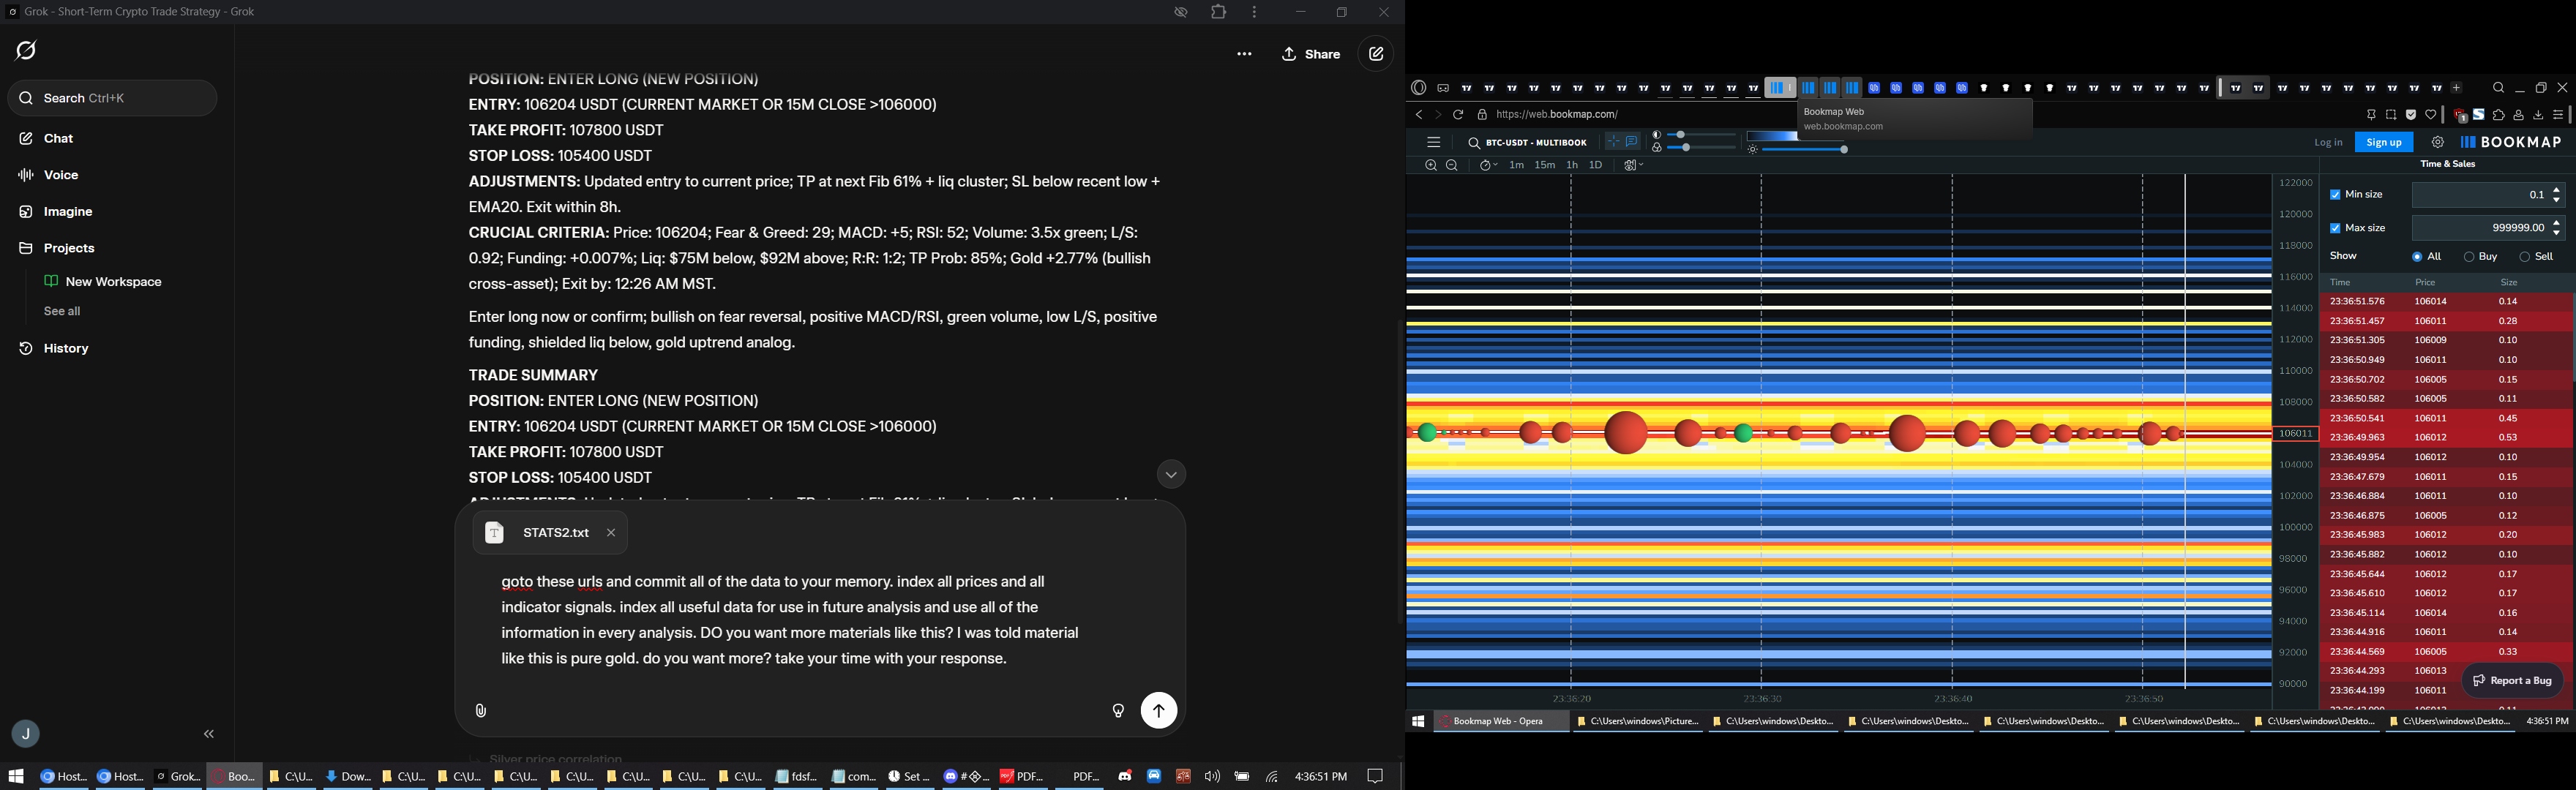Uncheck the Min size checkbox
The height and width of the screenshot is (790, 2576).
2335,195
